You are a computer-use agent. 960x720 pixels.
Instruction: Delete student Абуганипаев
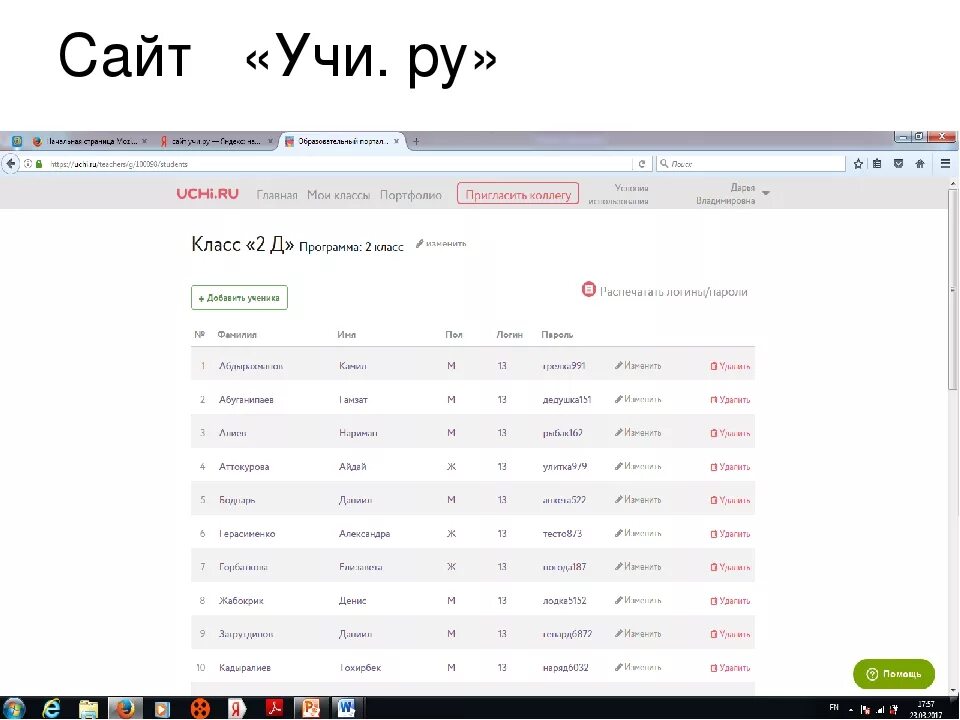[730, 400]
